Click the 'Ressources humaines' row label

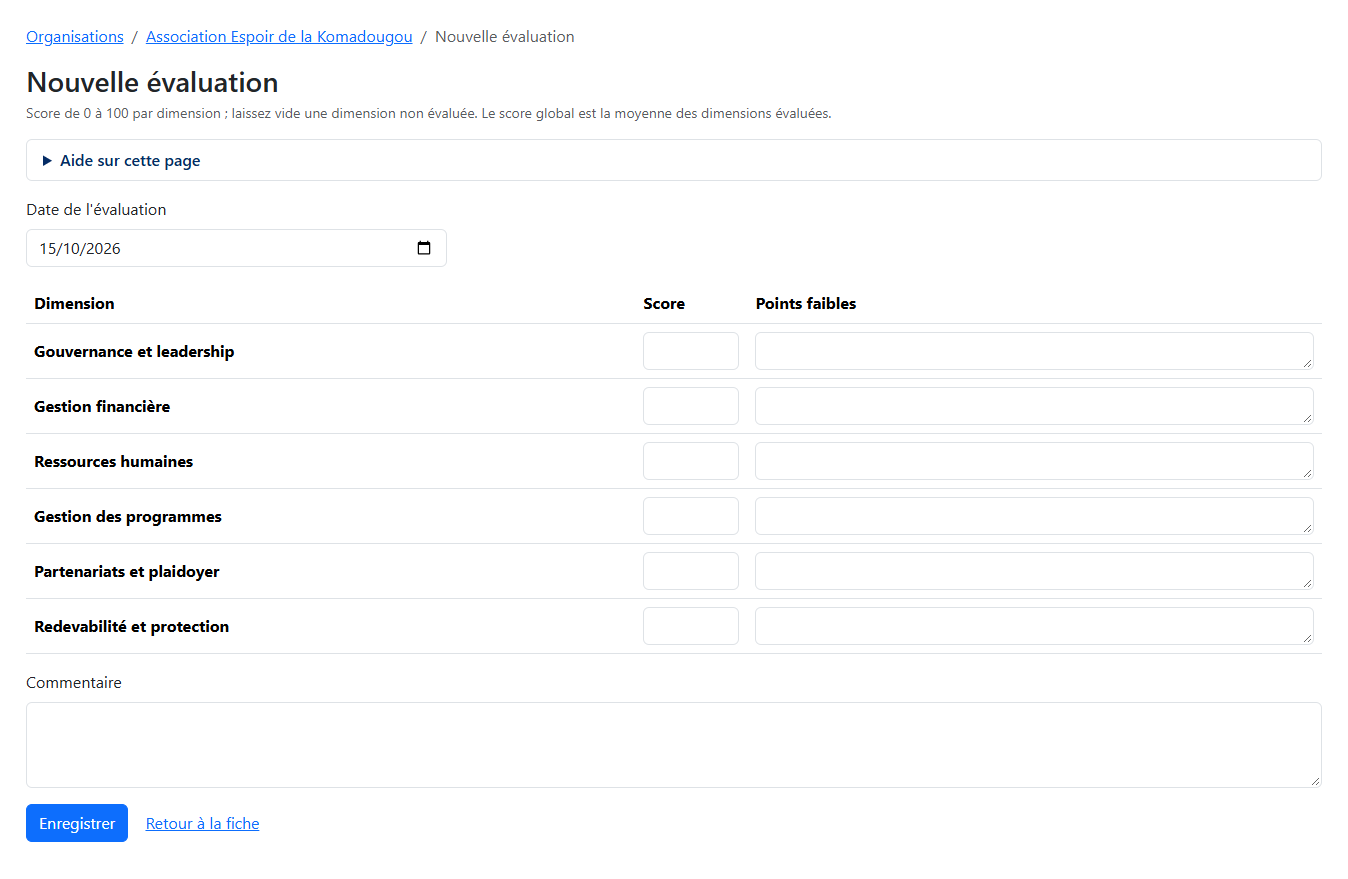click(113, 462)
